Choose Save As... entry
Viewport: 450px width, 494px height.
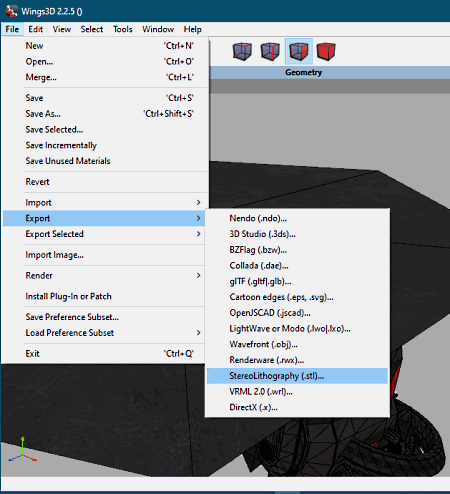click(x=105, y=114)
